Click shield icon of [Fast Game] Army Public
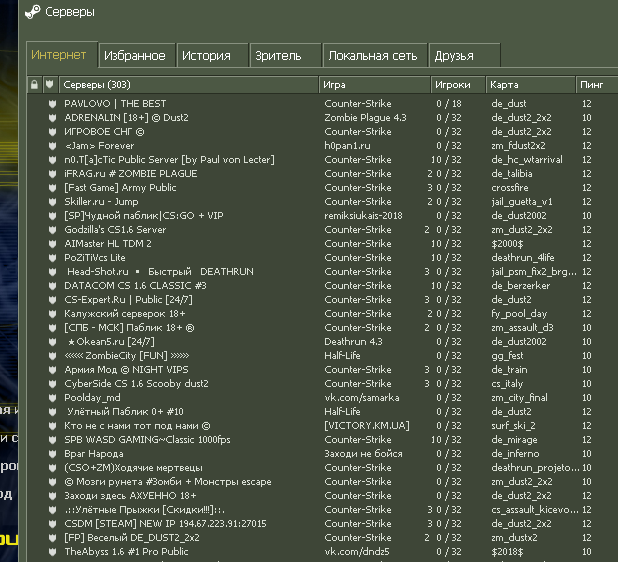 pyautogui.click(x=52, y=188)
